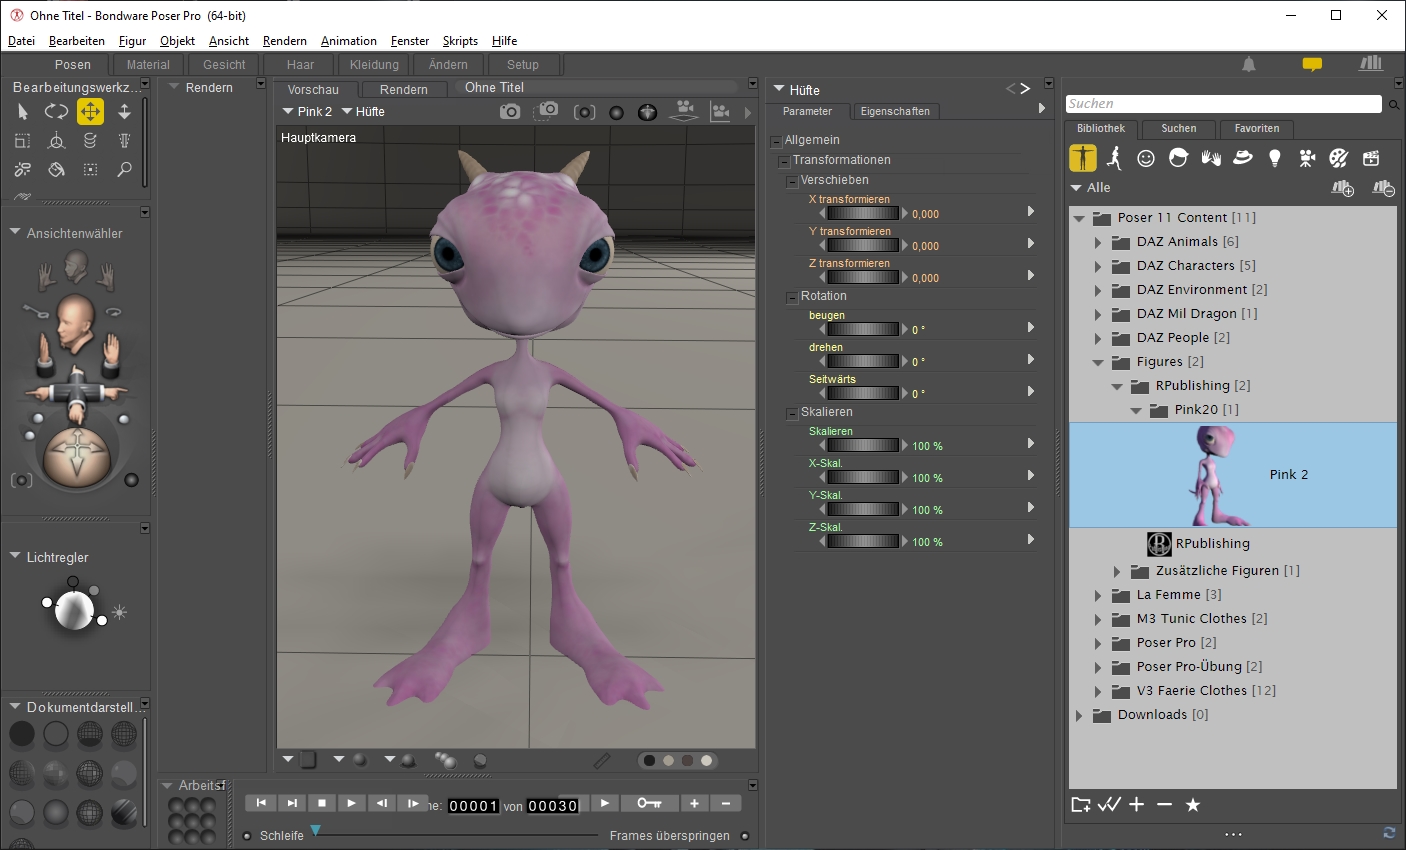Image resolution: width=1406 pixels, height=850 pixels.
Task: Click the remove library icon
Action: [x=1383, y=188]
